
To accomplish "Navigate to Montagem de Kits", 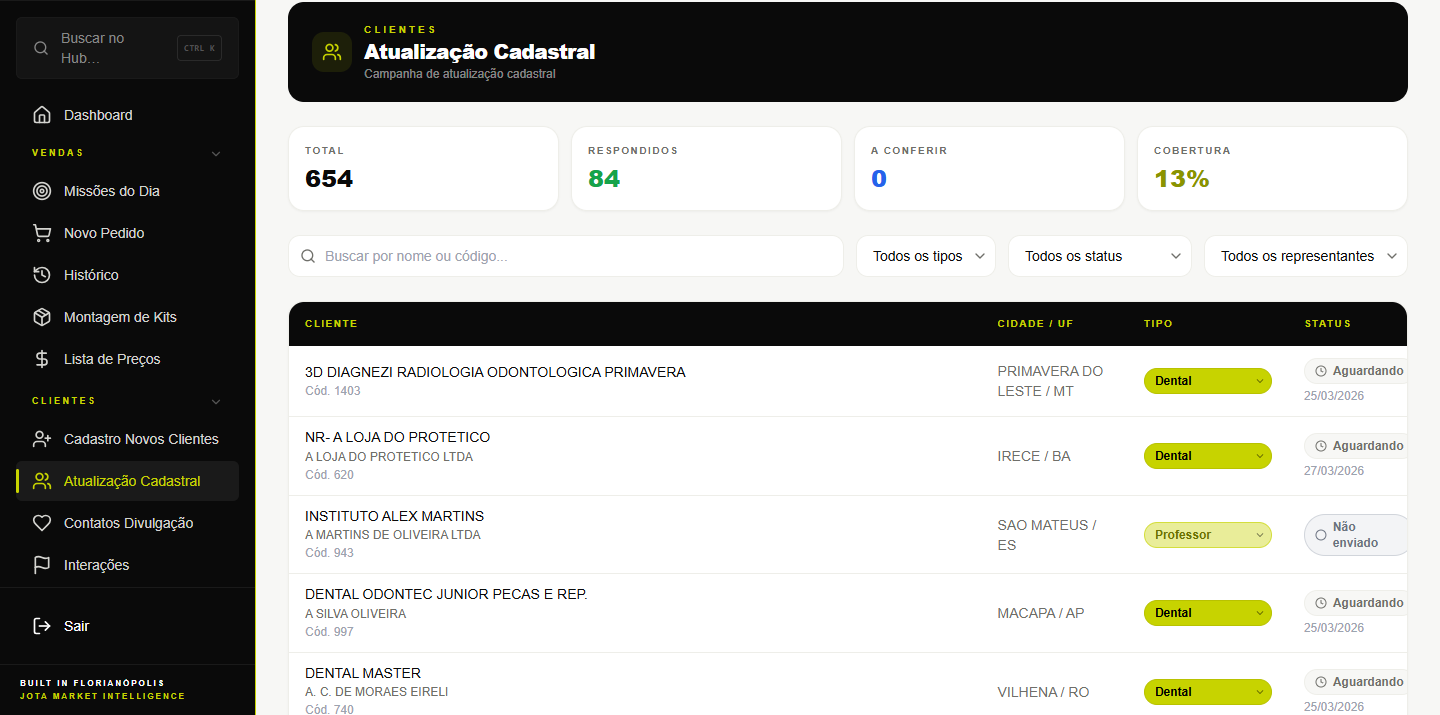I will pos(128,317).
